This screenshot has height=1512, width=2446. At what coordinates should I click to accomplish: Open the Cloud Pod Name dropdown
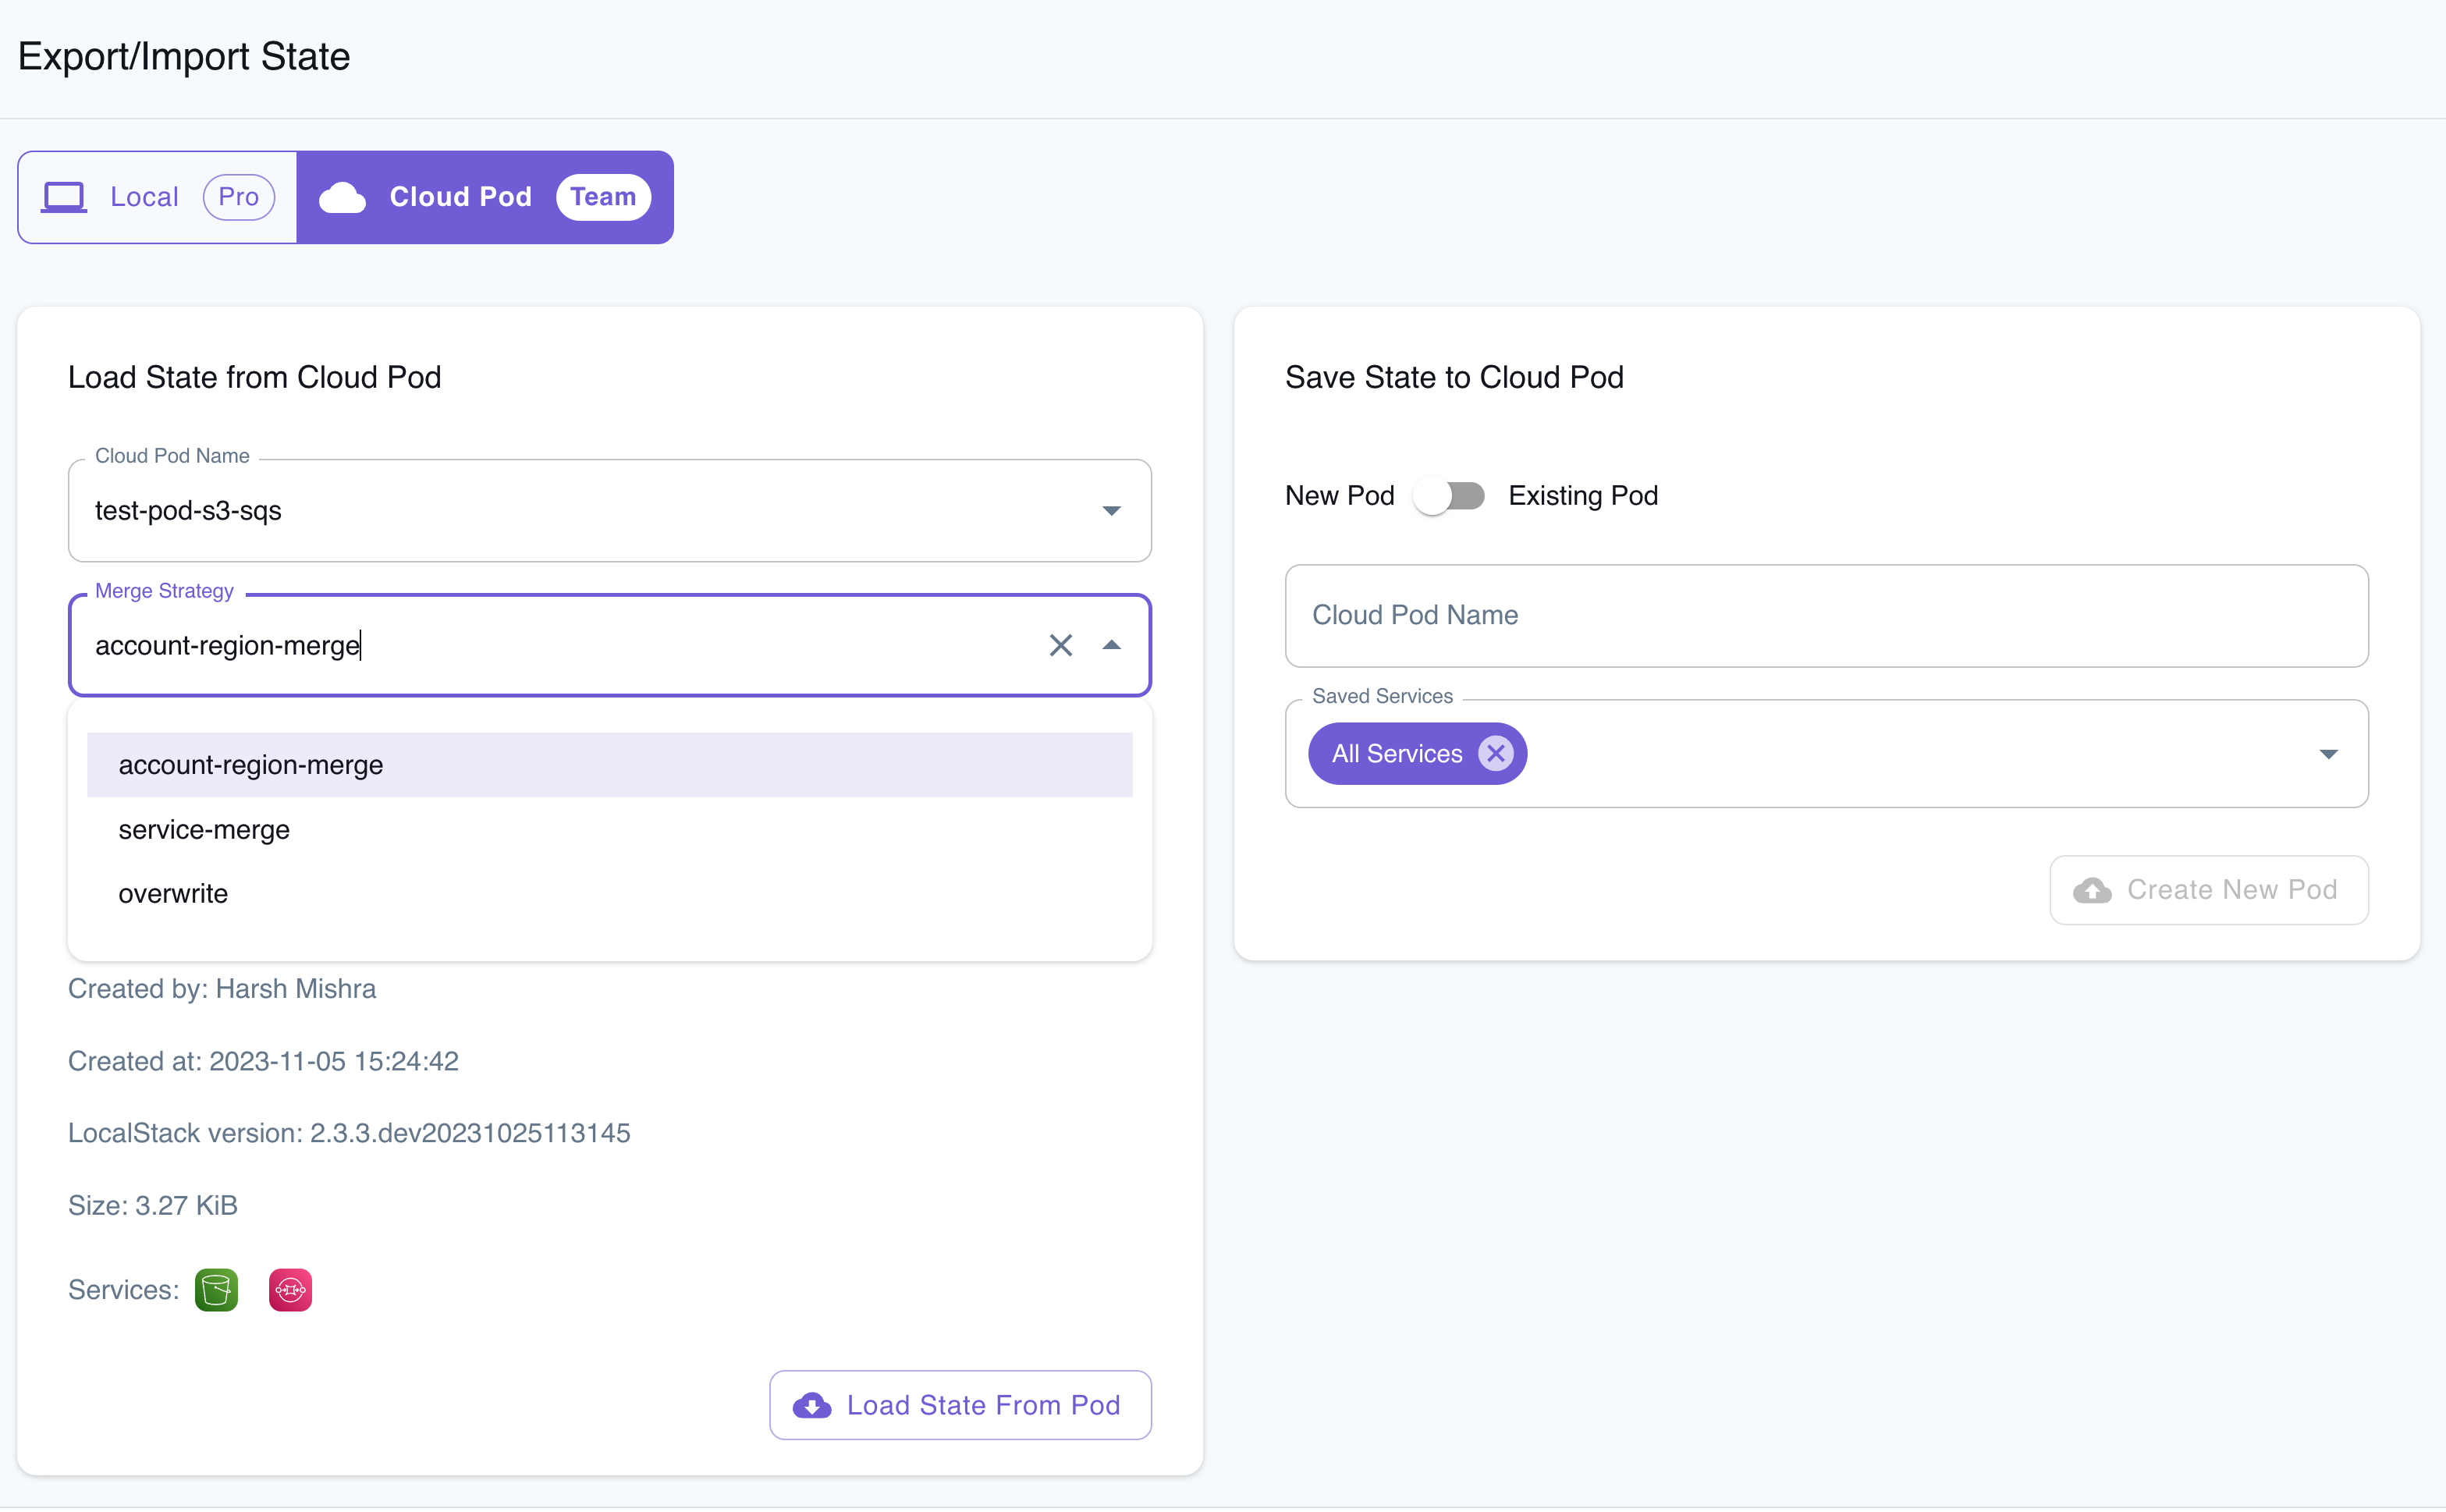tap(1111, 510)
